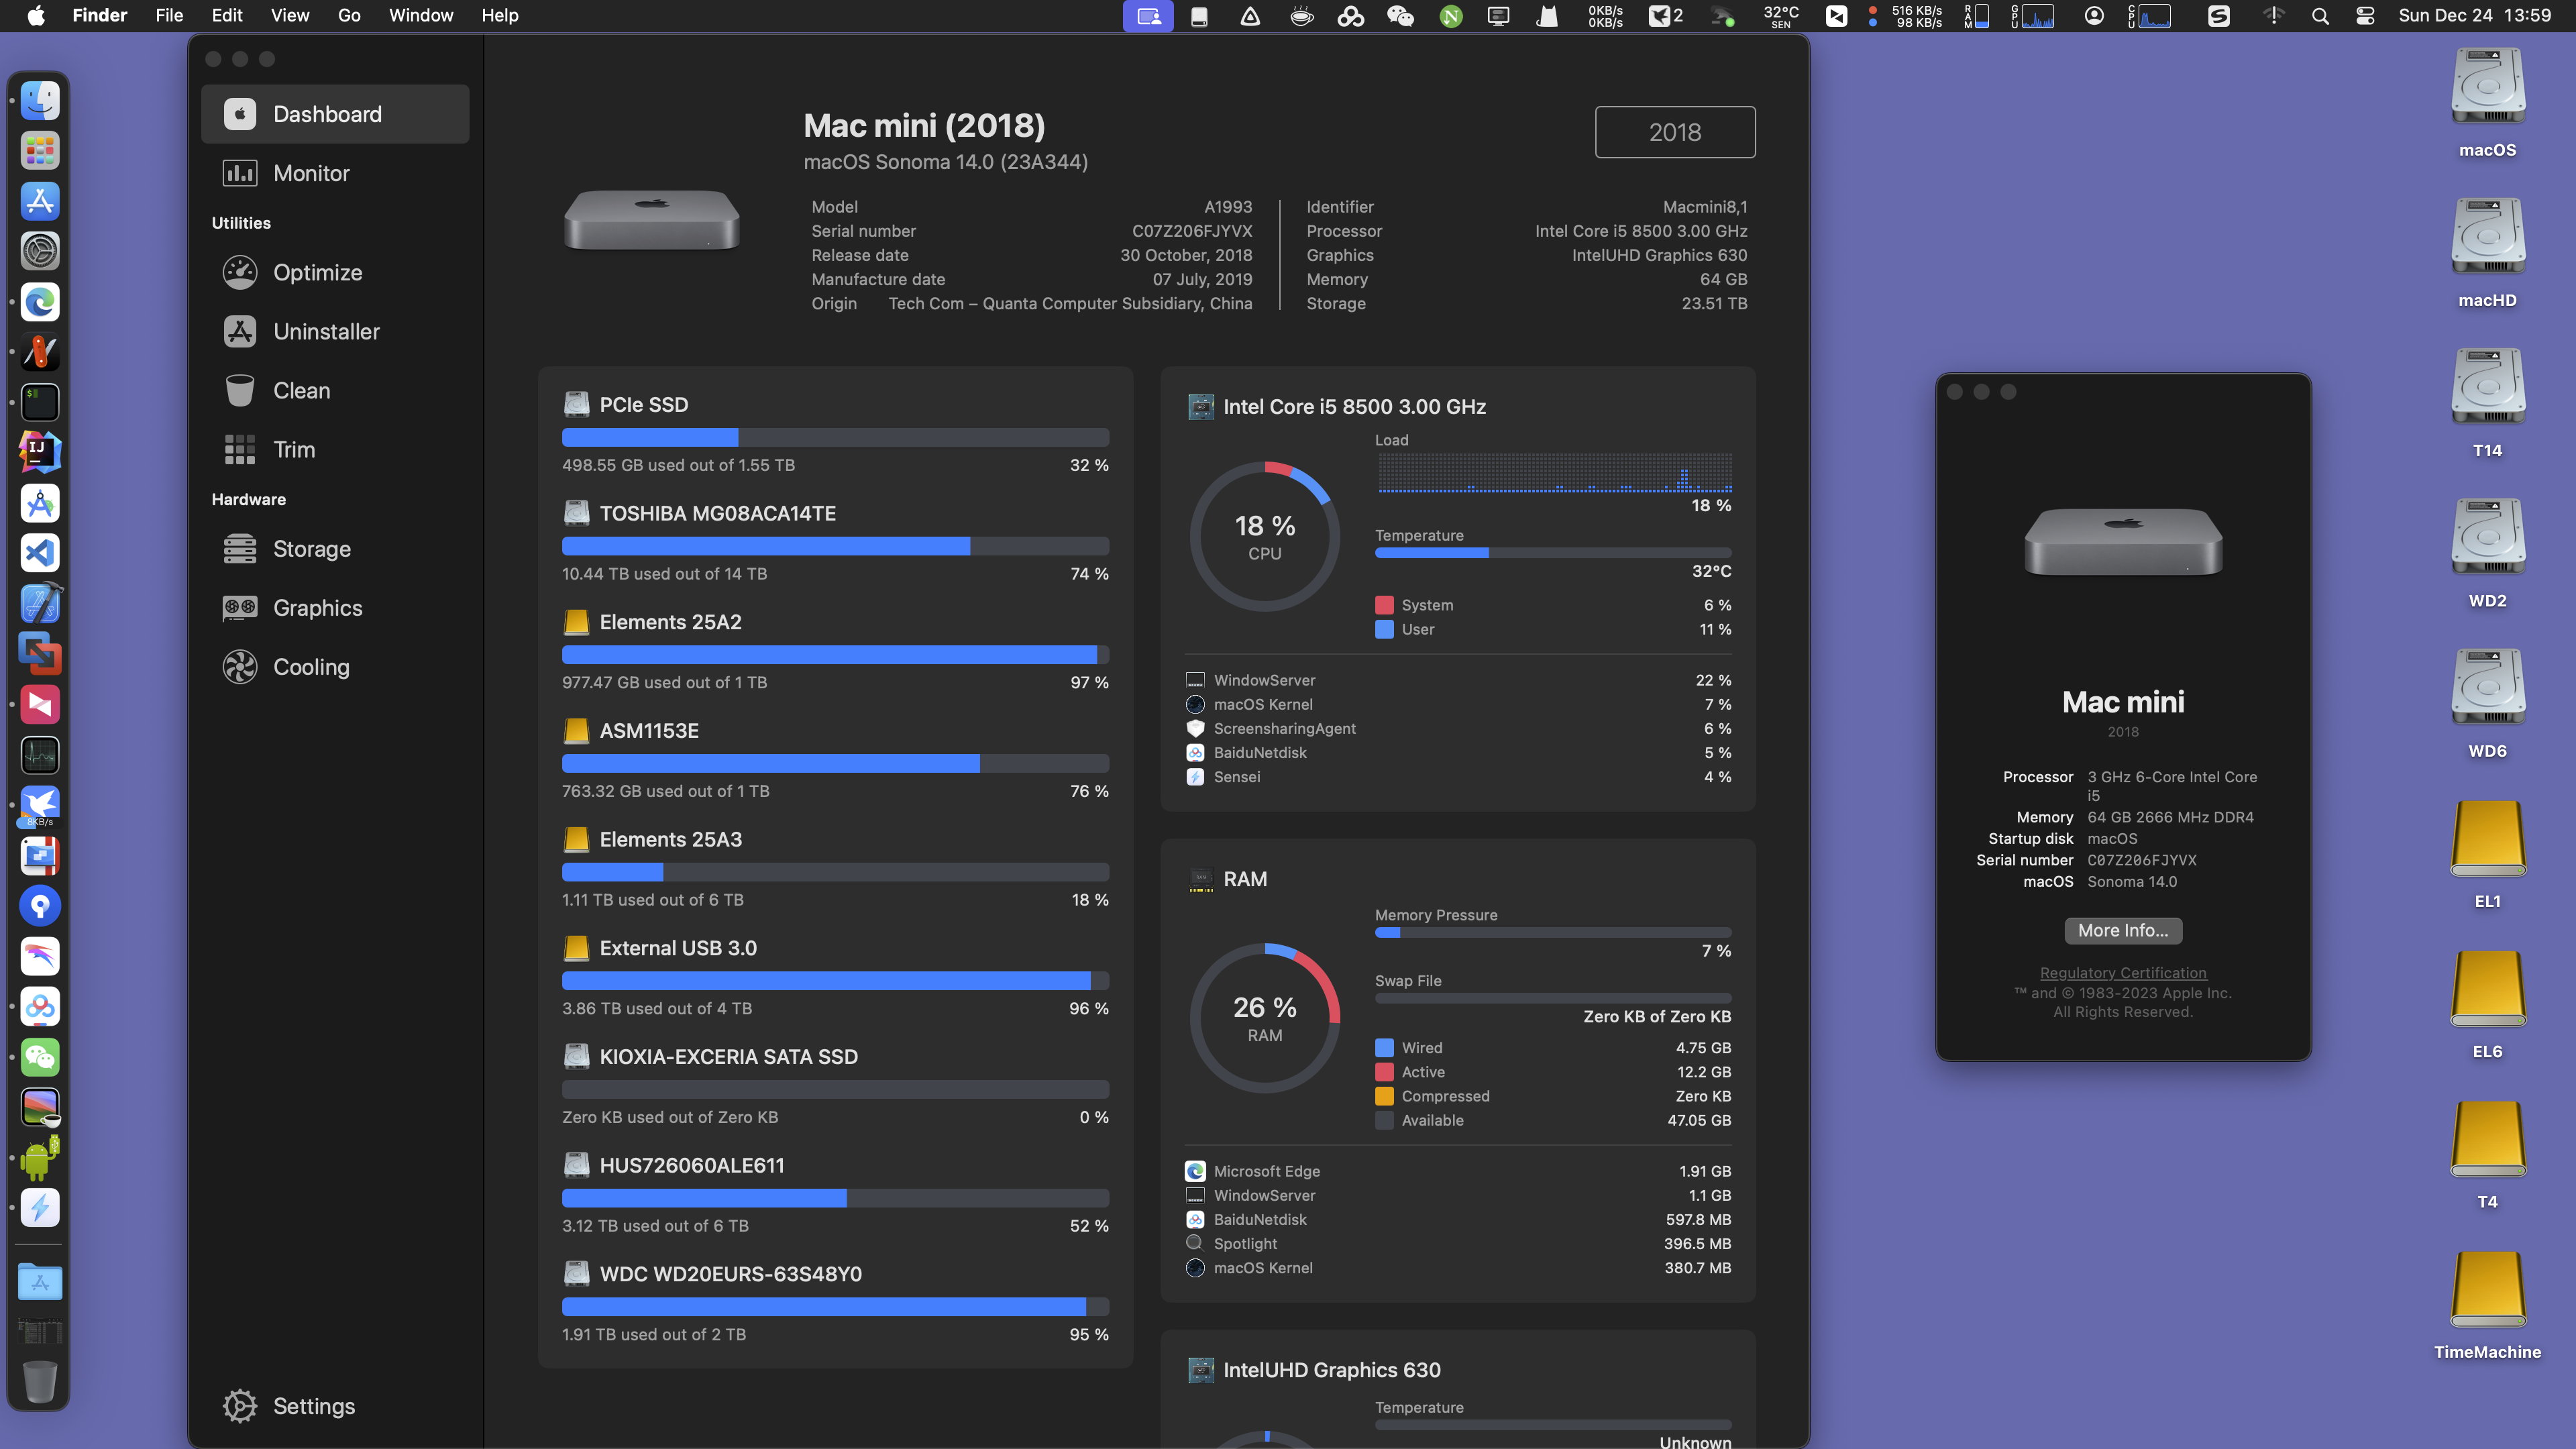This screenshot has height=1449, width=2576.
Task: Open the Finder menu in menu bar
Action: (x=99, y=15)
